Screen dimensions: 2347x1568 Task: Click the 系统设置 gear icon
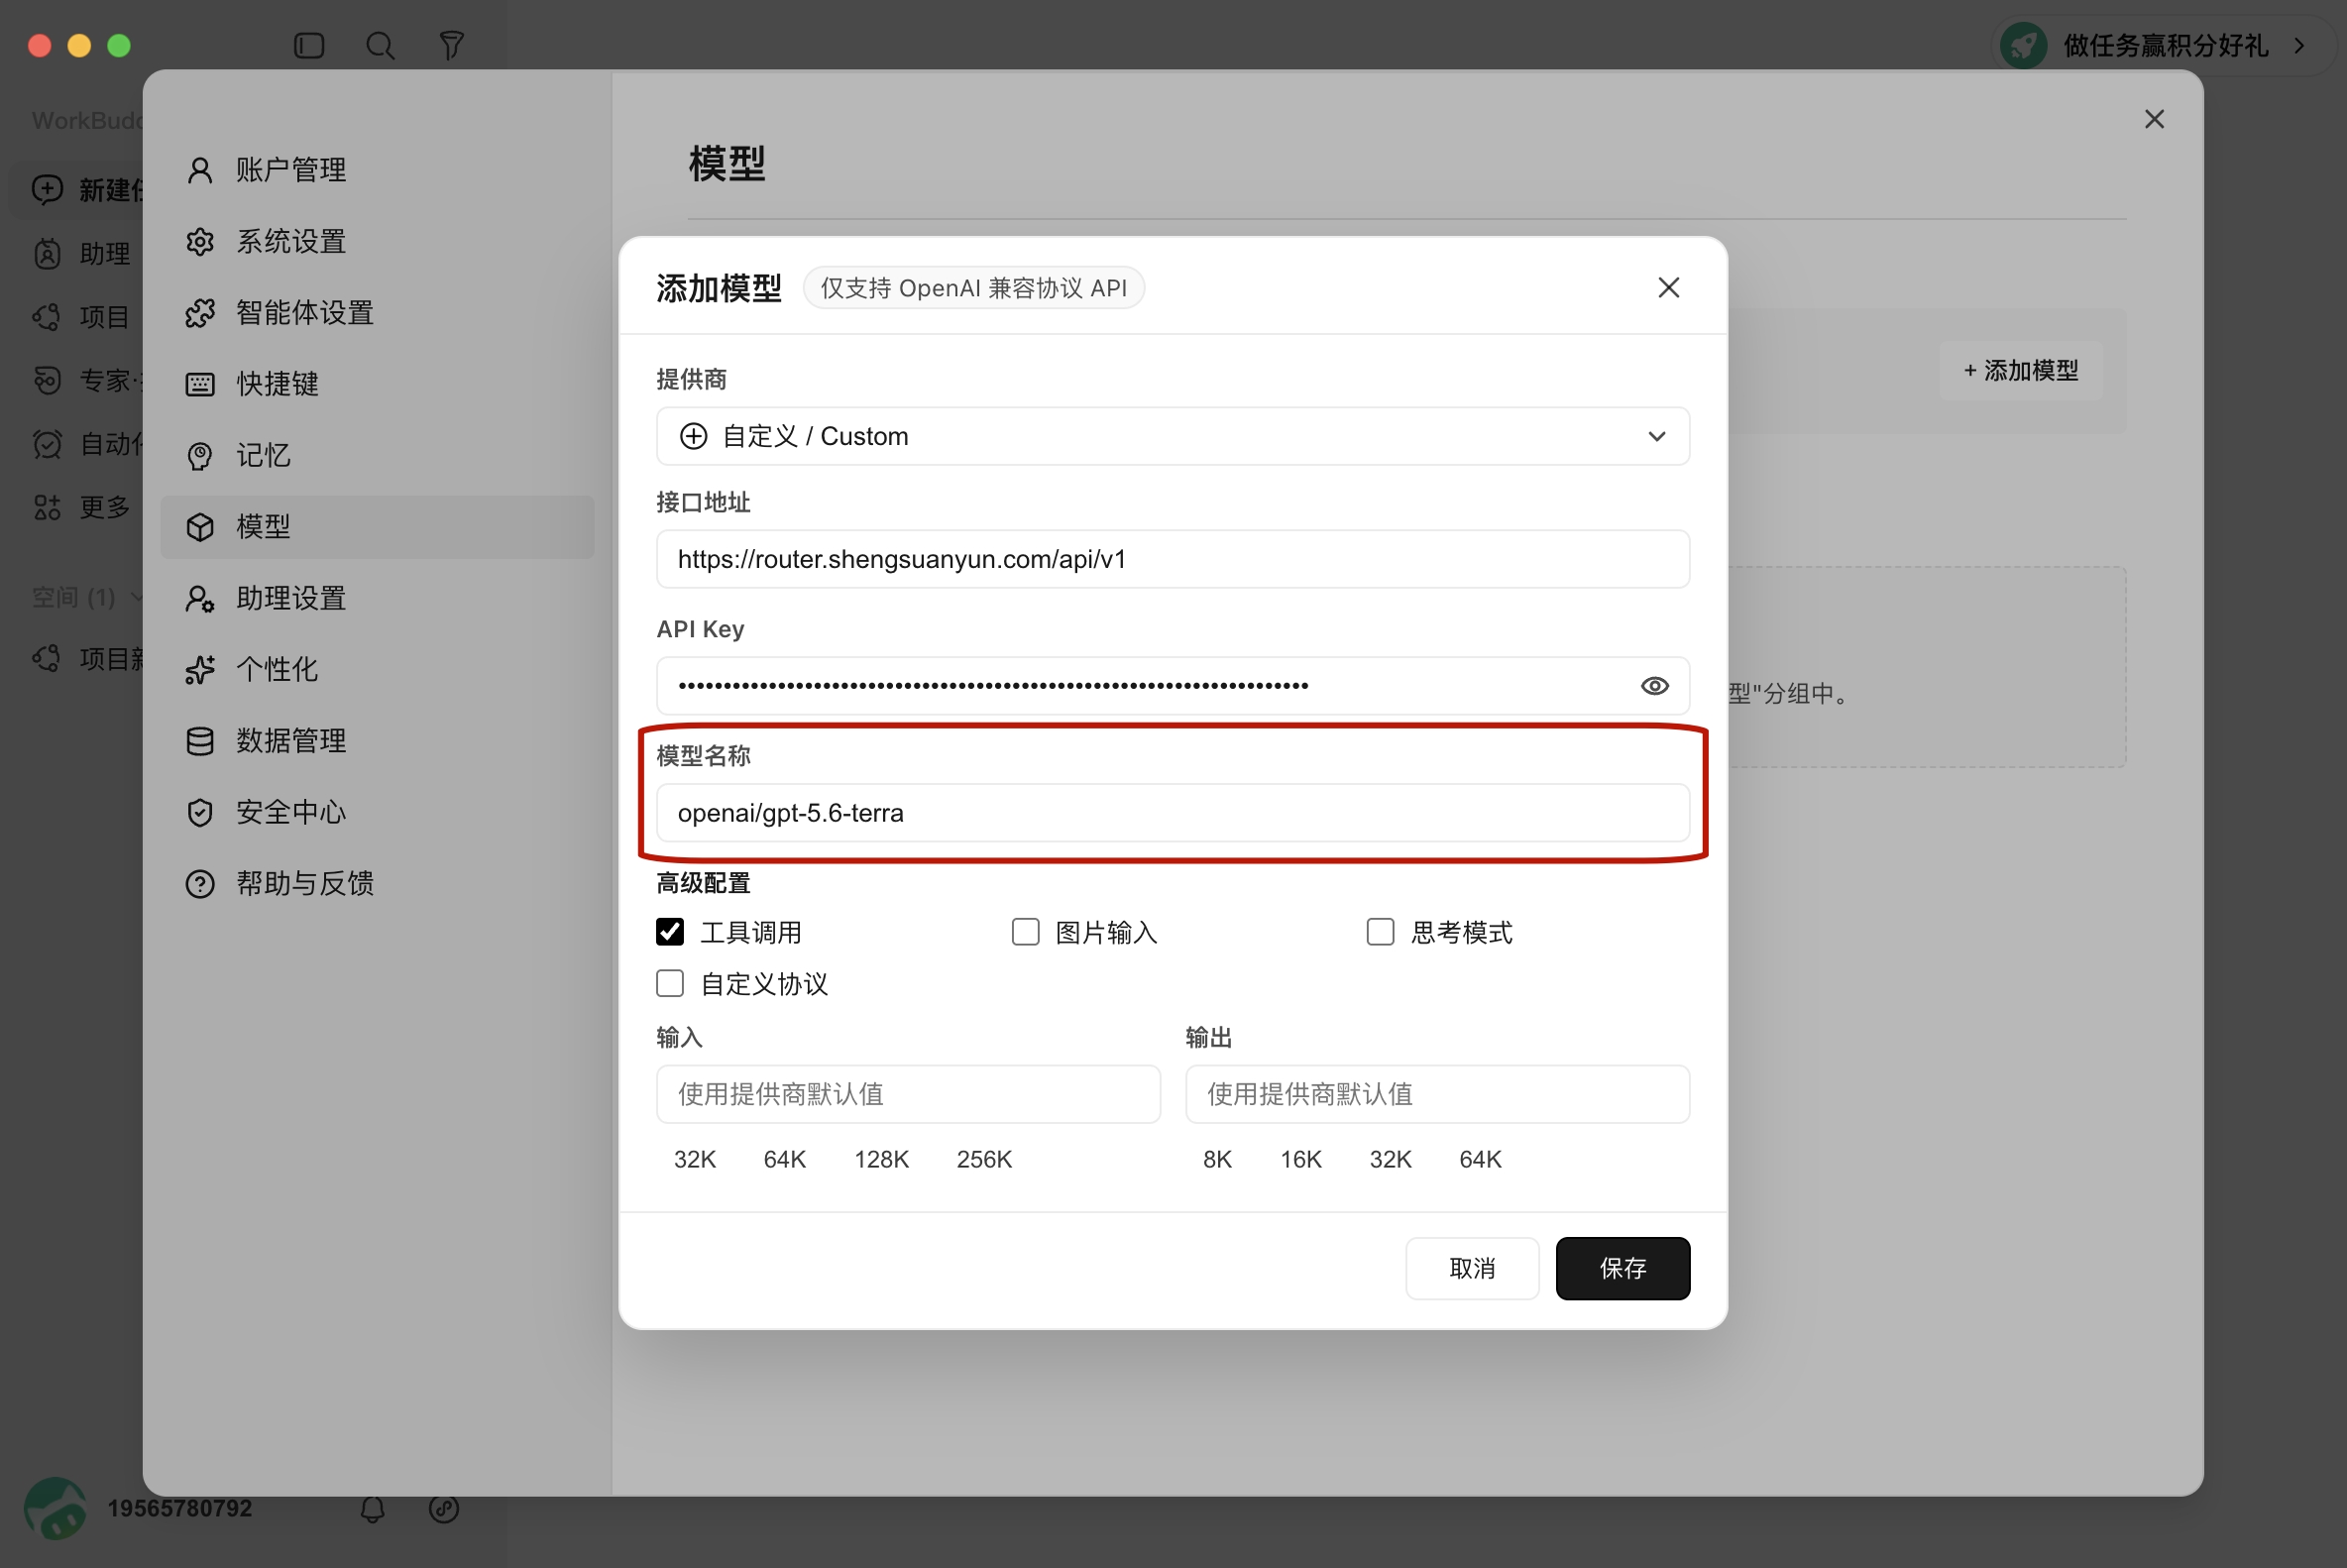coord(200,242)
